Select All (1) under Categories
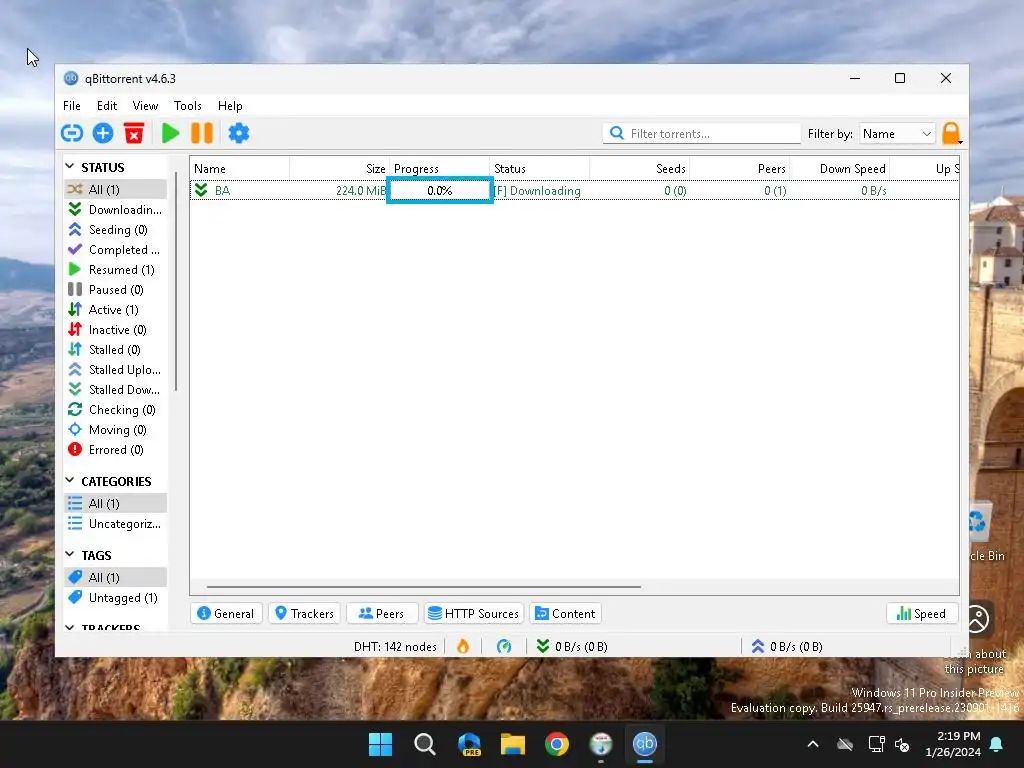The height and width of the screenshot is (768, 1024). (x=115, y=504)
